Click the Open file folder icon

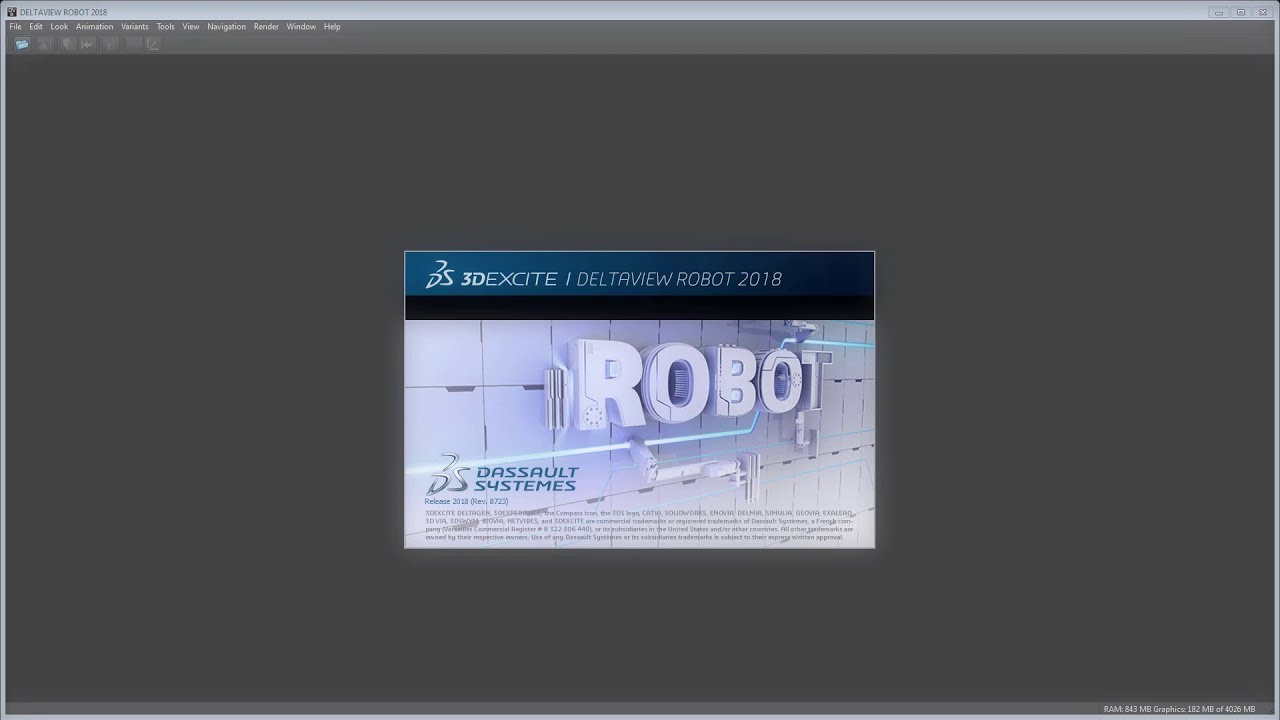22,44
